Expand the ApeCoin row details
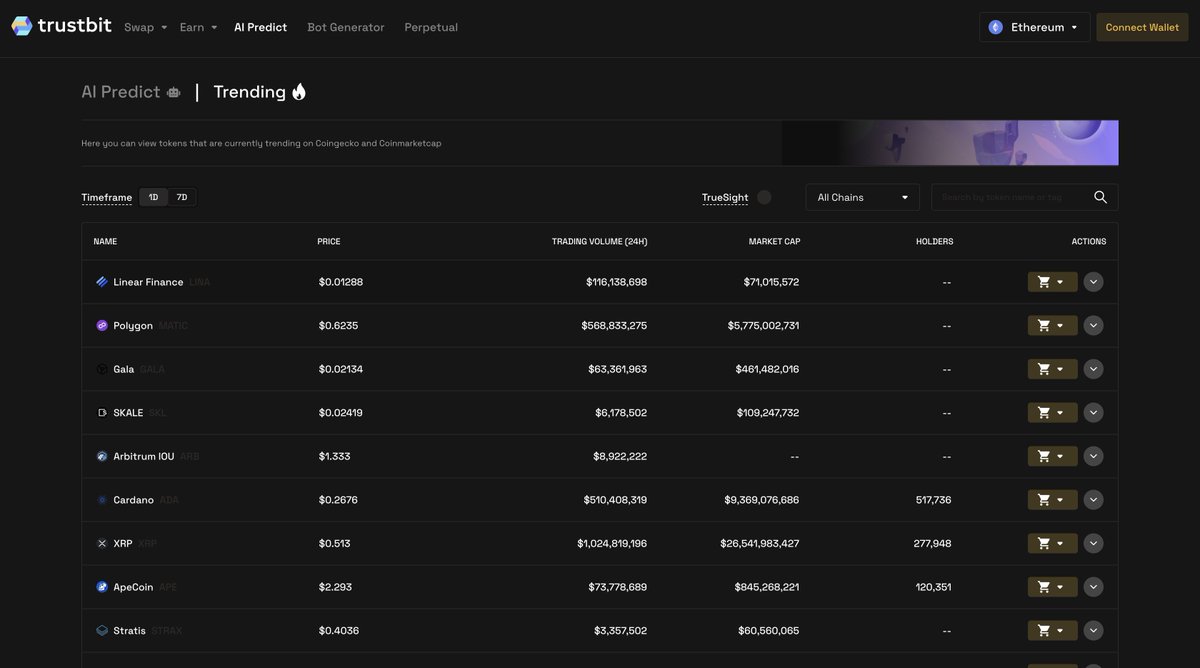Screen dimensions: 1200x668 [1094, 587]
